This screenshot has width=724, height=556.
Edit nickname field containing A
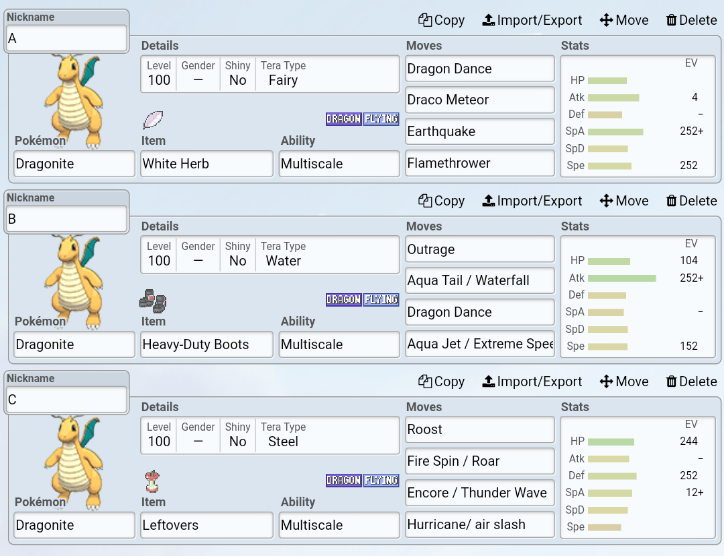point(66,38)
